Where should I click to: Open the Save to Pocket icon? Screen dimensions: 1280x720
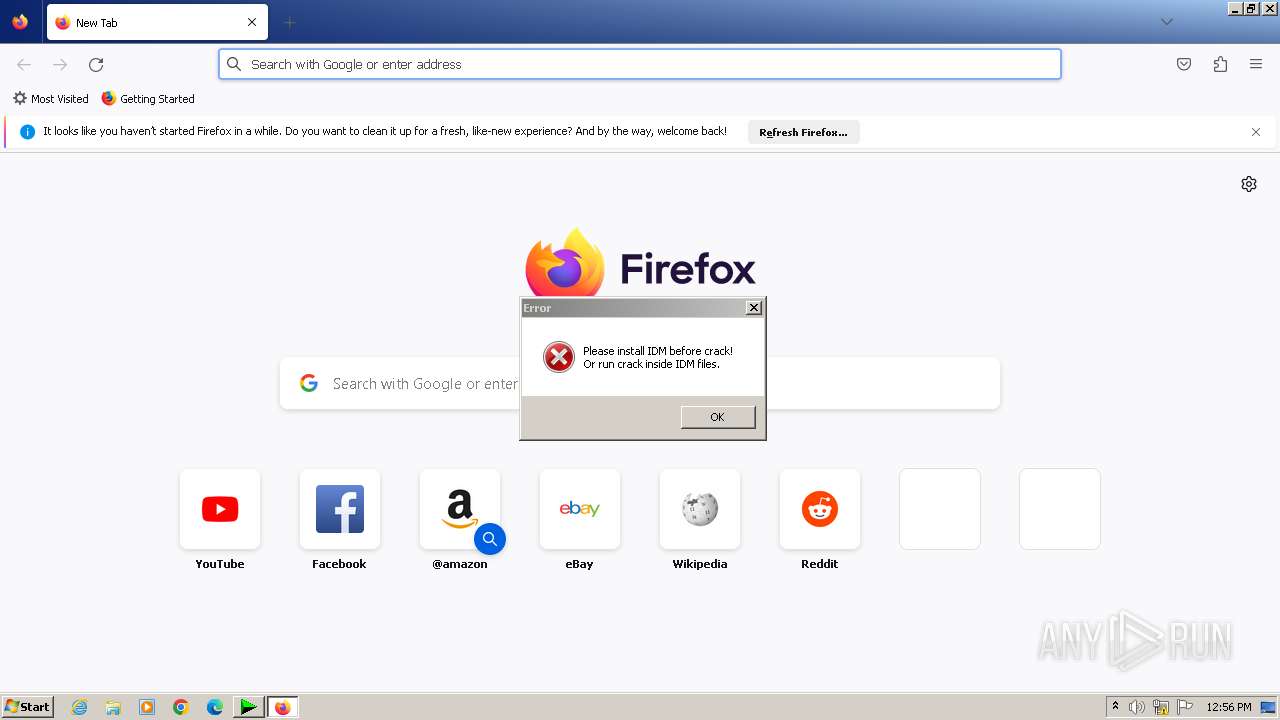click(1184, 64)
